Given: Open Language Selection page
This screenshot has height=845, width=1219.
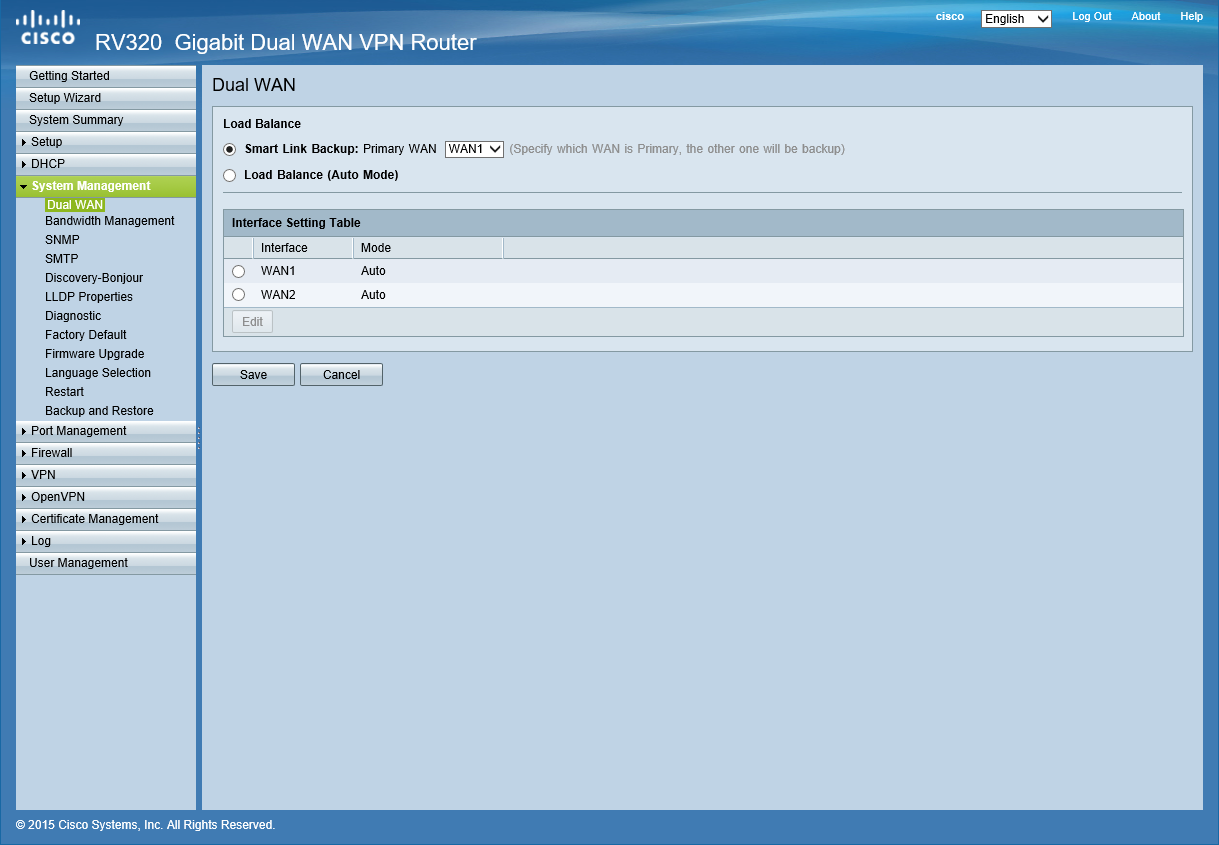Looking at the screenshot, I should coord(98,373).
